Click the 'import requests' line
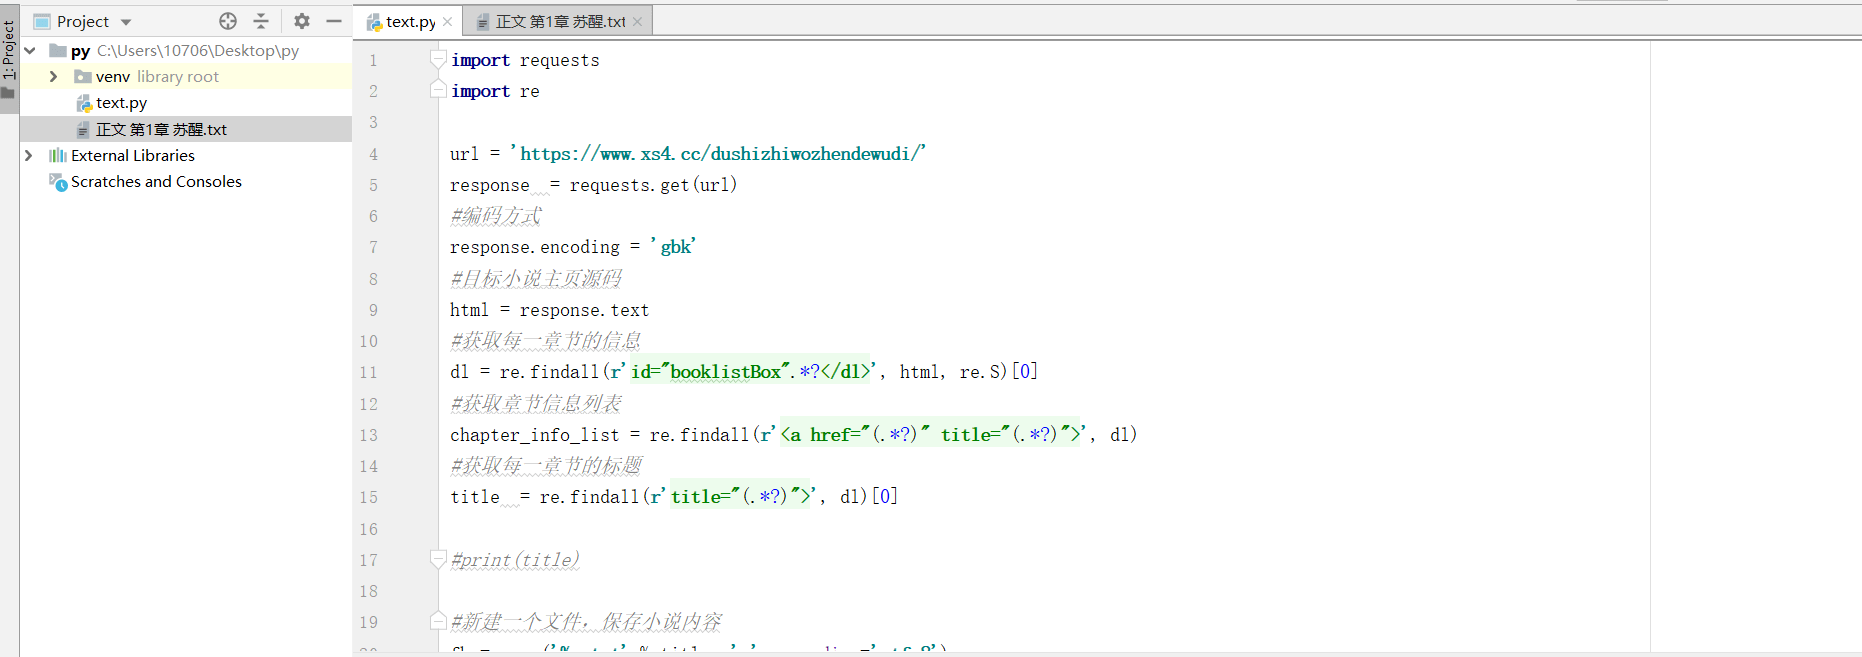 click(x=525, y=60)
